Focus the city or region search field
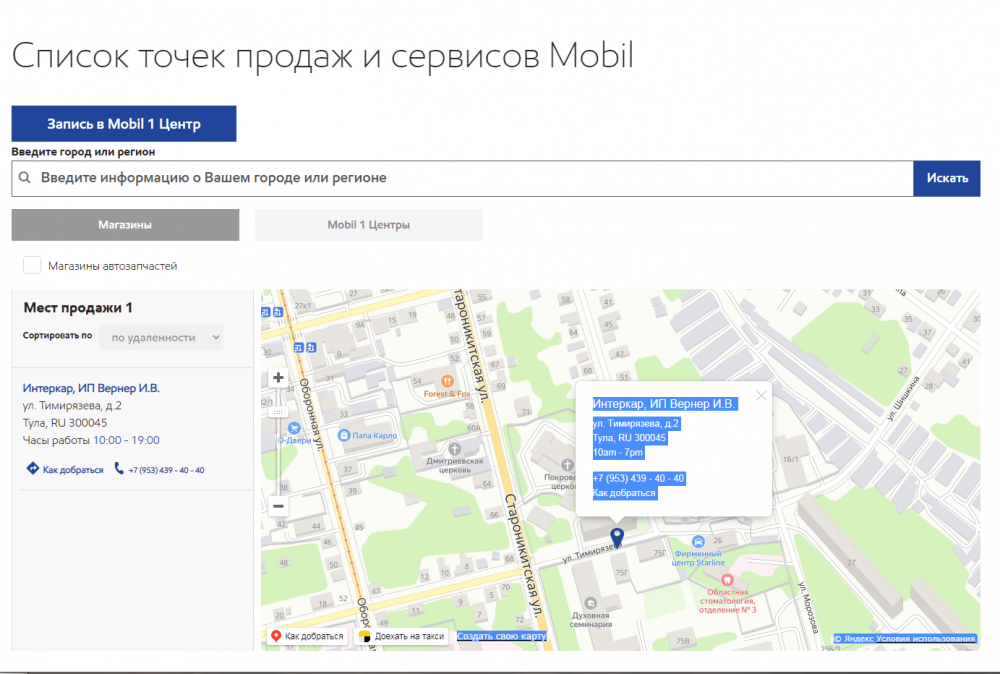Viewport: 1000px width, 674px height. tap(470, 178)
